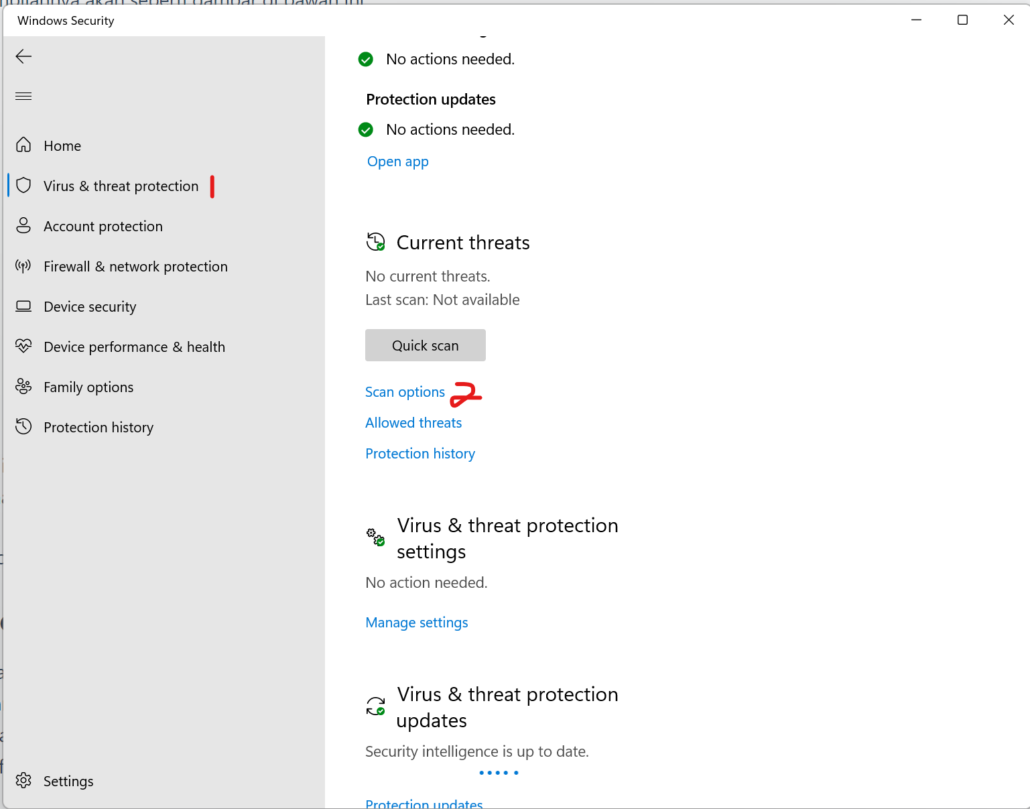The image size is (1030, 809).
Task: Click the Current threats clock-shield icon
Action: tap(376, 242)
